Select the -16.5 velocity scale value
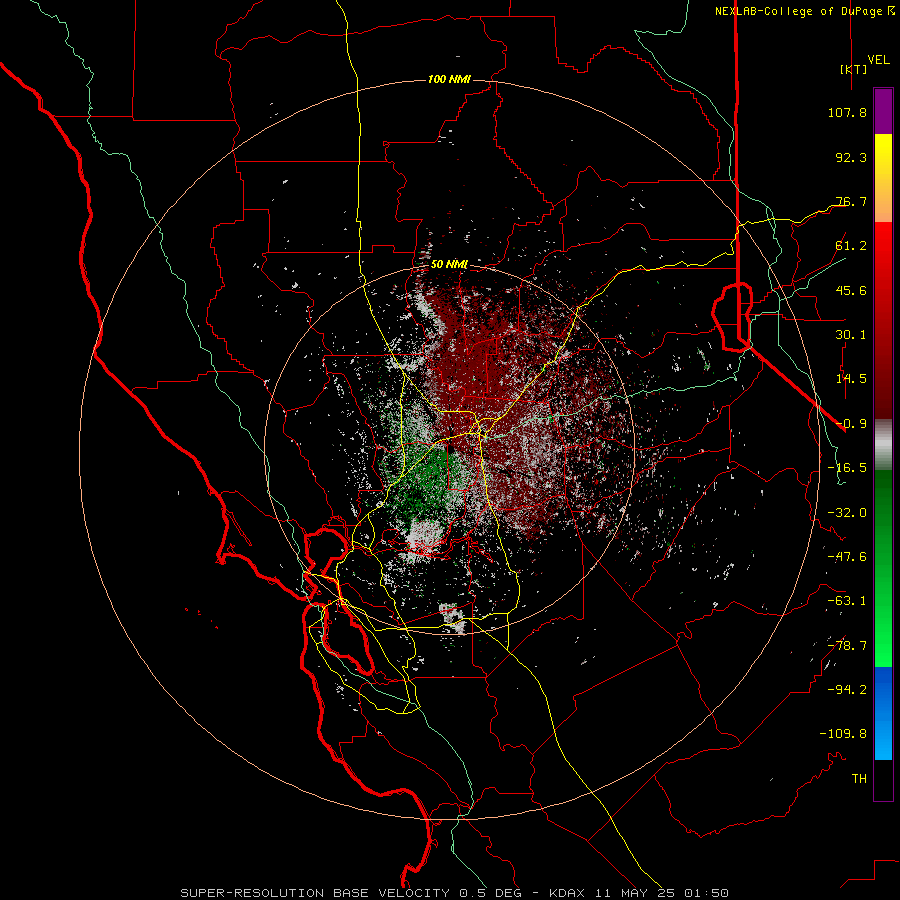The height and width of the screenshot is (900, 900). tap(847, 468)
